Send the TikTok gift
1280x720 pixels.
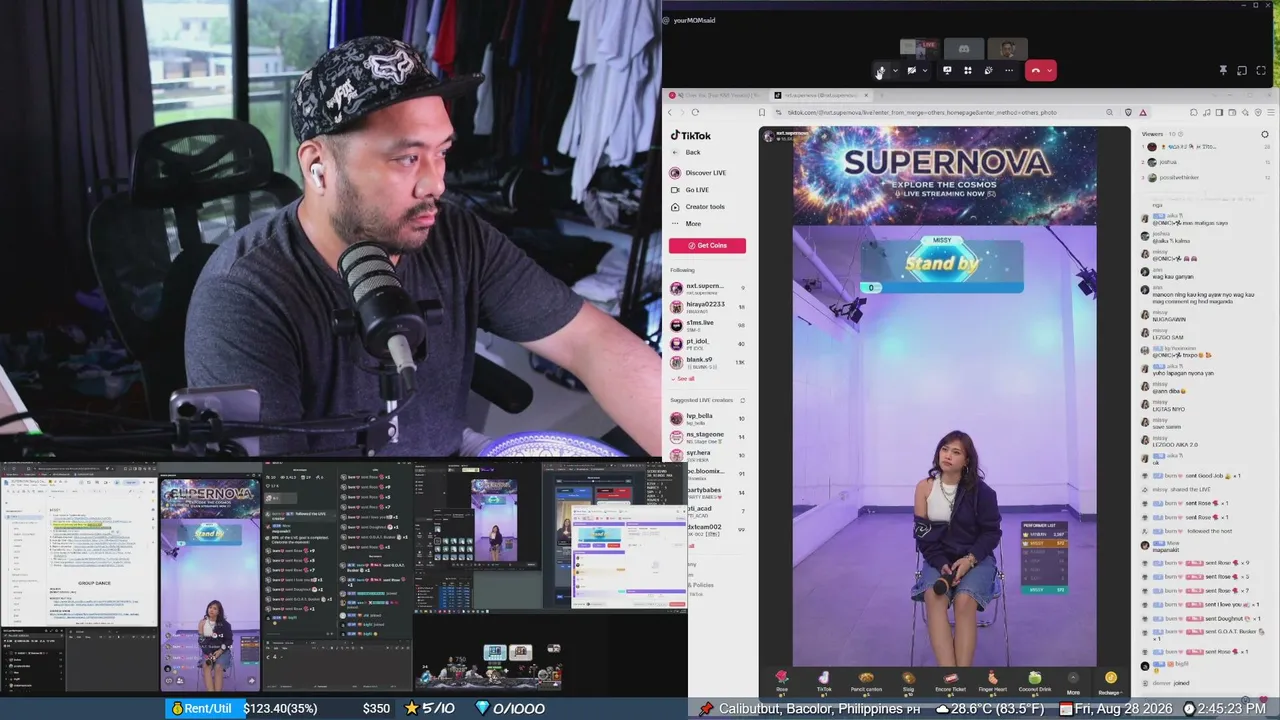824,682
